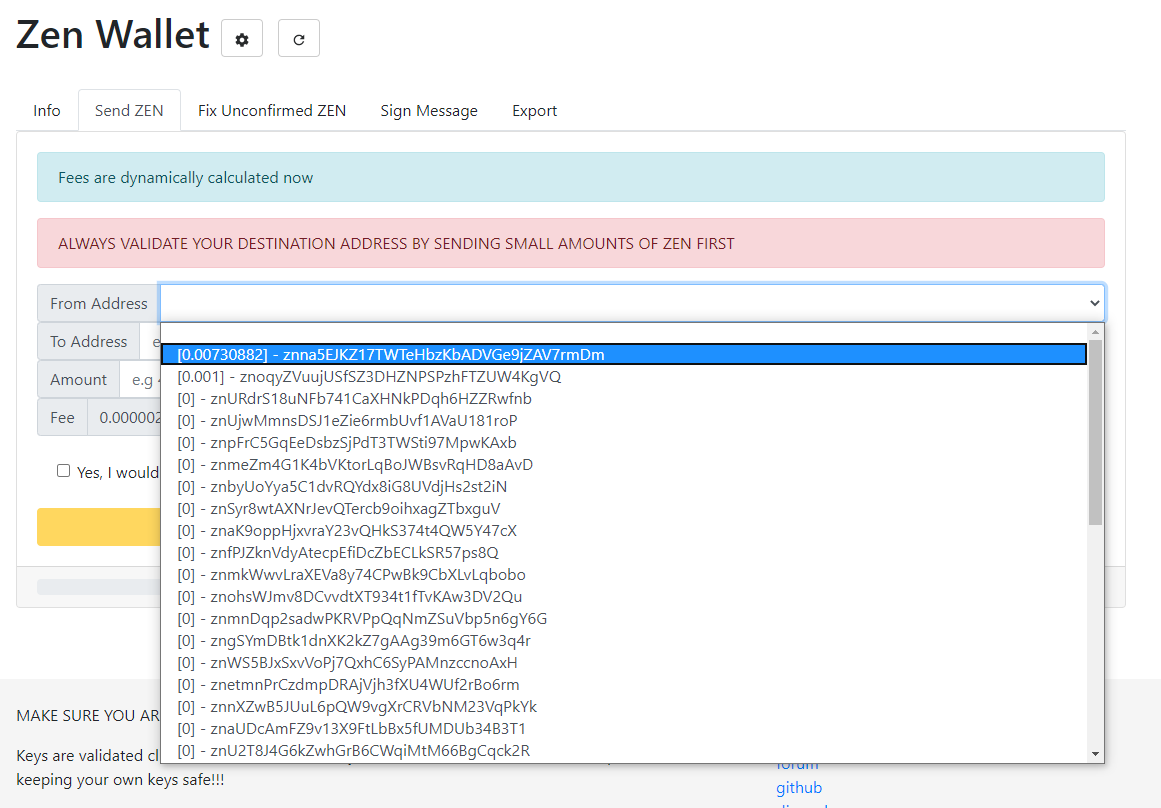The width and height of the screenshot is (1161, 808).
Task: Select the Send ZEN tab
Action: click(129, 110)
